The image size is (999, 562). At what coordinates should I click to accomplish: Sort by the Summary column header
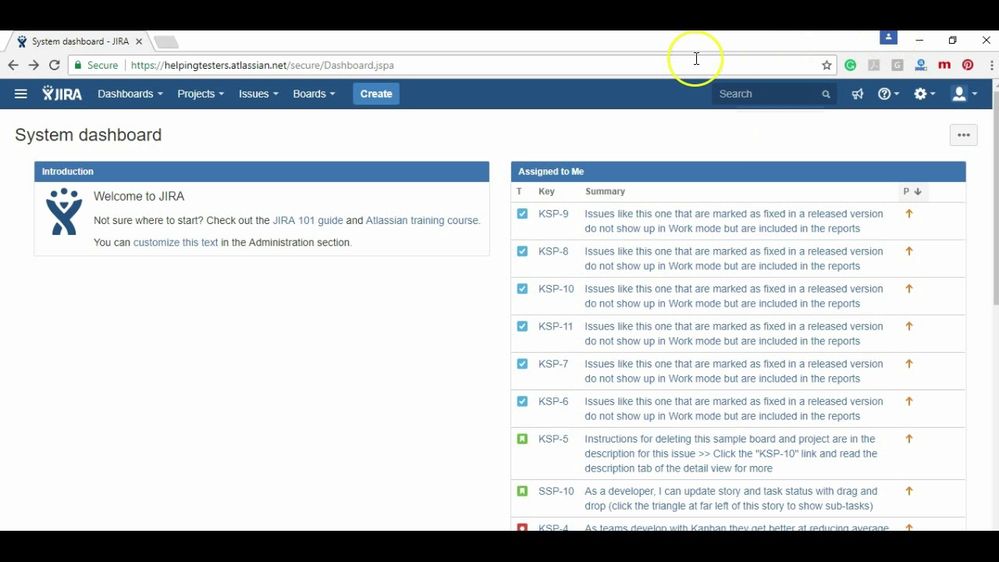605,191
